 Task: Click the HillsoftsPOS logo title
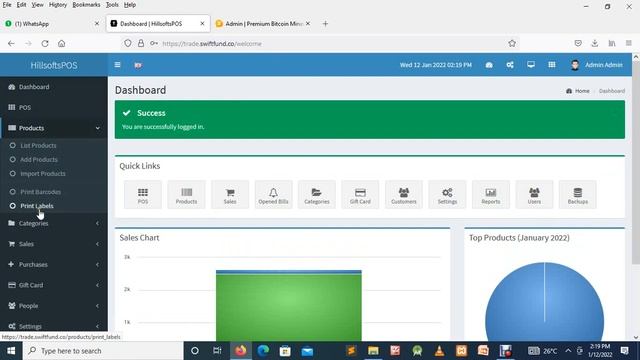pos(54,65)
